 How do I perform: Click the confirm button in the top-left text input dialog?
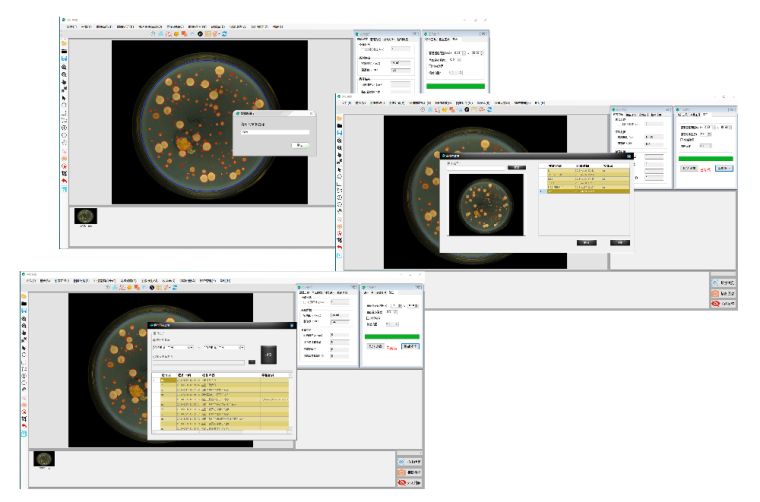298,145
